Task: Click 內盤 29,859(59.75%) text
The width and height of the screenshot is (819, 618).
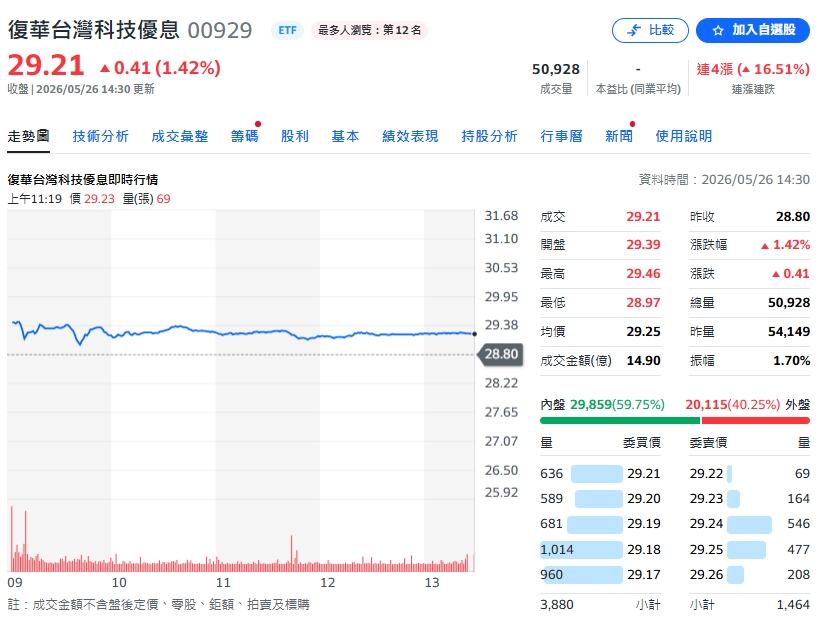Action: (602, 405)
